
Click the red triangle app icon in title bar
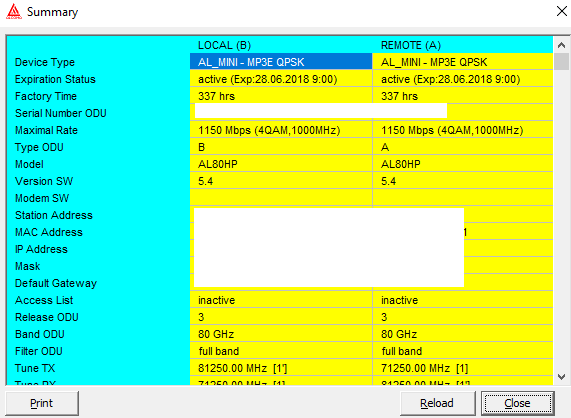[14, 11]
